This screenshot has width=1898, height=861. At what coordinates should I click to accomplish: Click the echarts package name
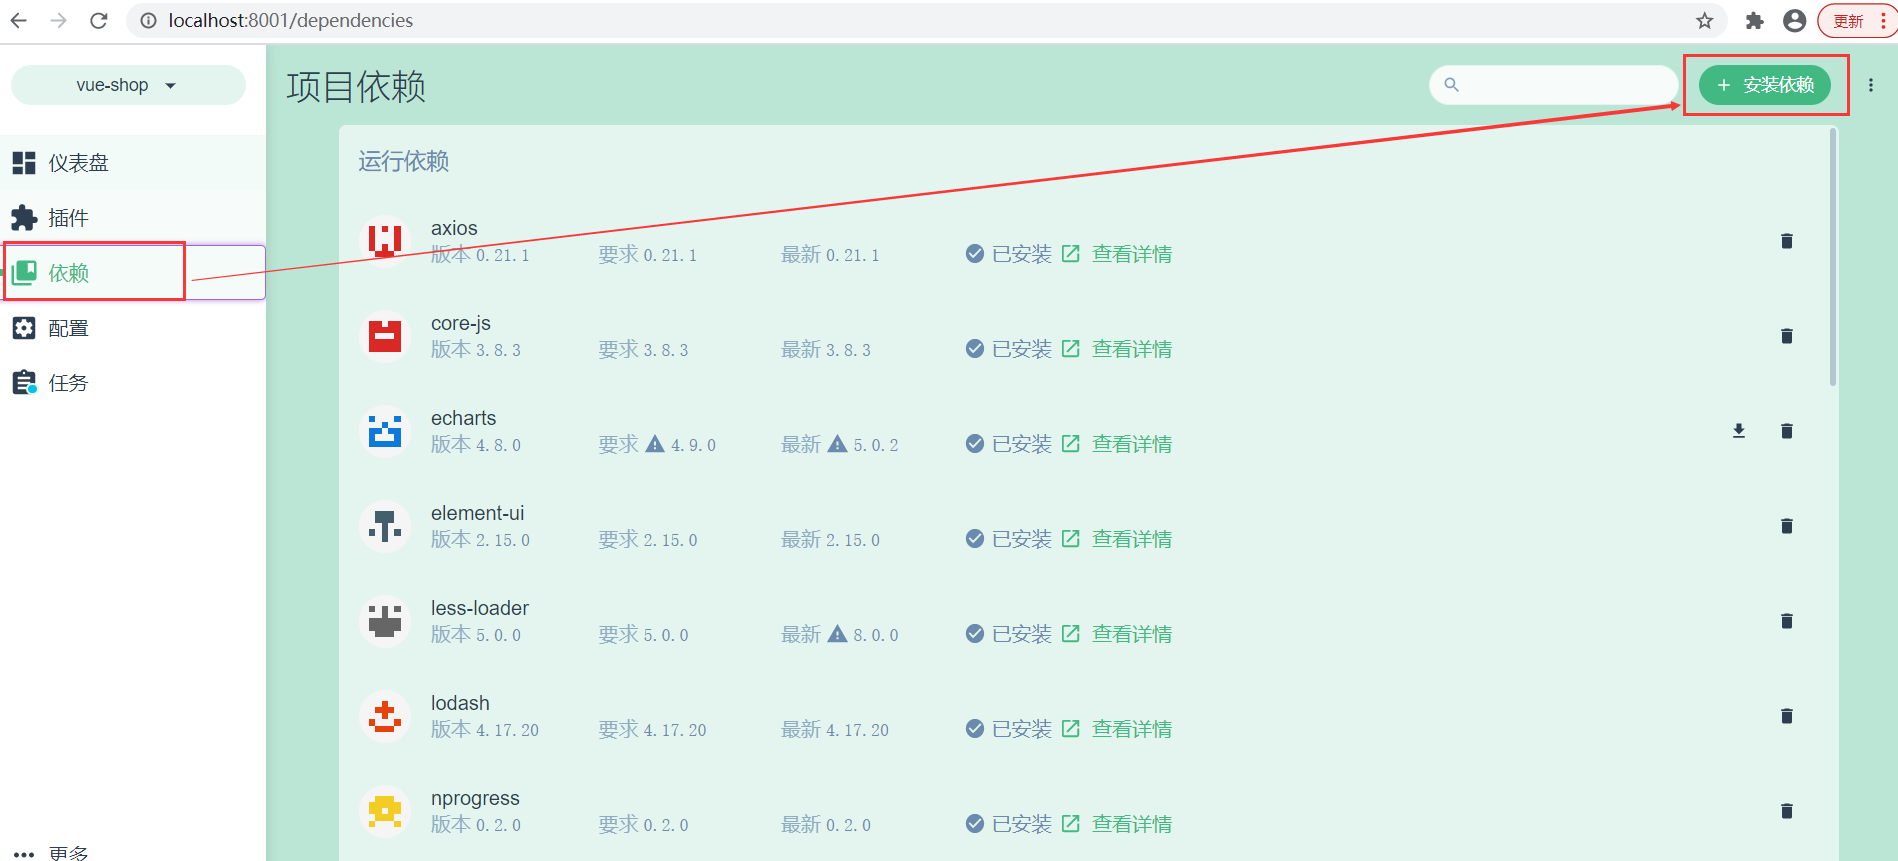(463, 418)
